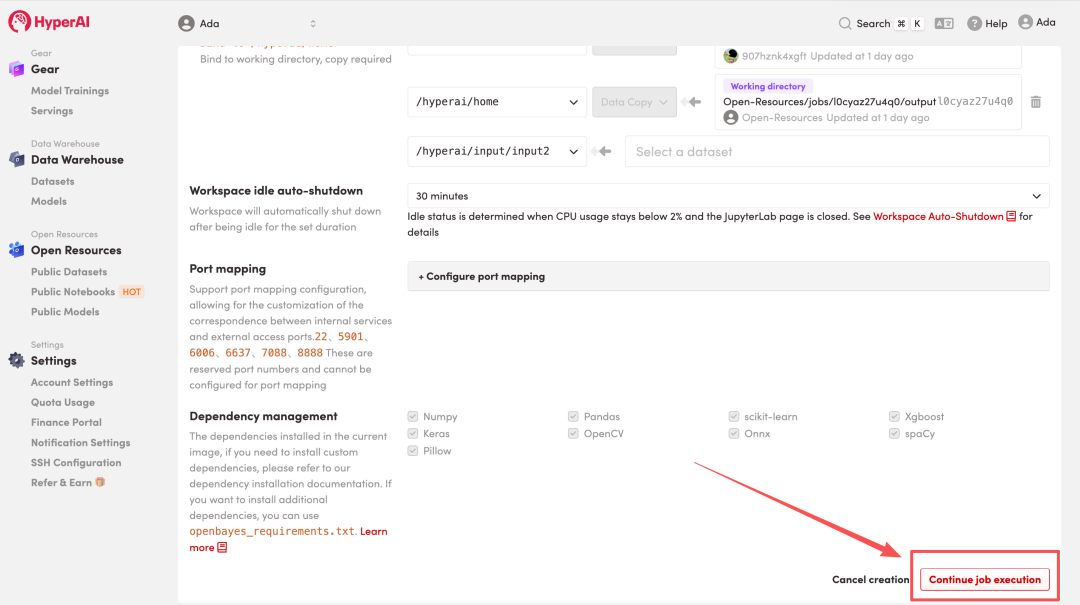Viewport: 1080px width, 605px height.
Task: Click the Settings gear icon in sidebar
Action: [17, 360]
